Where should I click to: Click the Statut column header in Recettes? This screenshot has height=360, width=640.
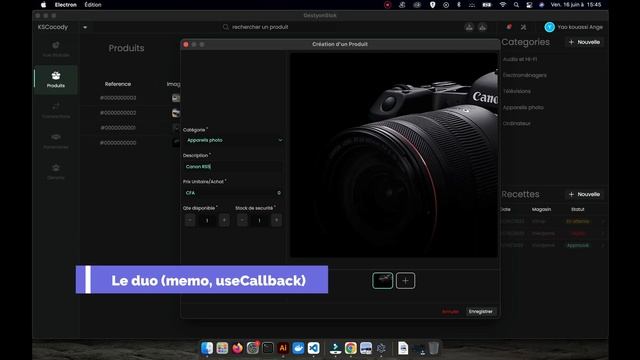click(578, 209)
